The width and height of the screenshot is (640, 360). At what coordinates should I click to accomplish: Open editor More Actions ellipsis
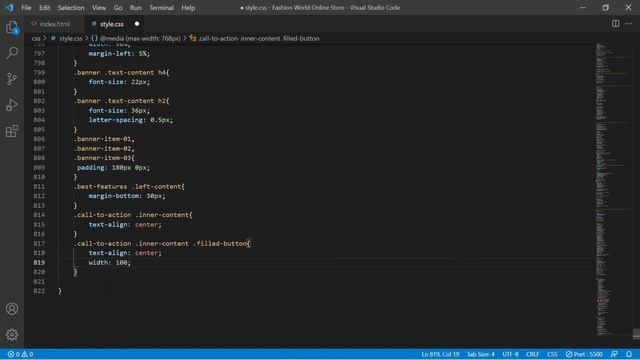(x=629, y=24)
